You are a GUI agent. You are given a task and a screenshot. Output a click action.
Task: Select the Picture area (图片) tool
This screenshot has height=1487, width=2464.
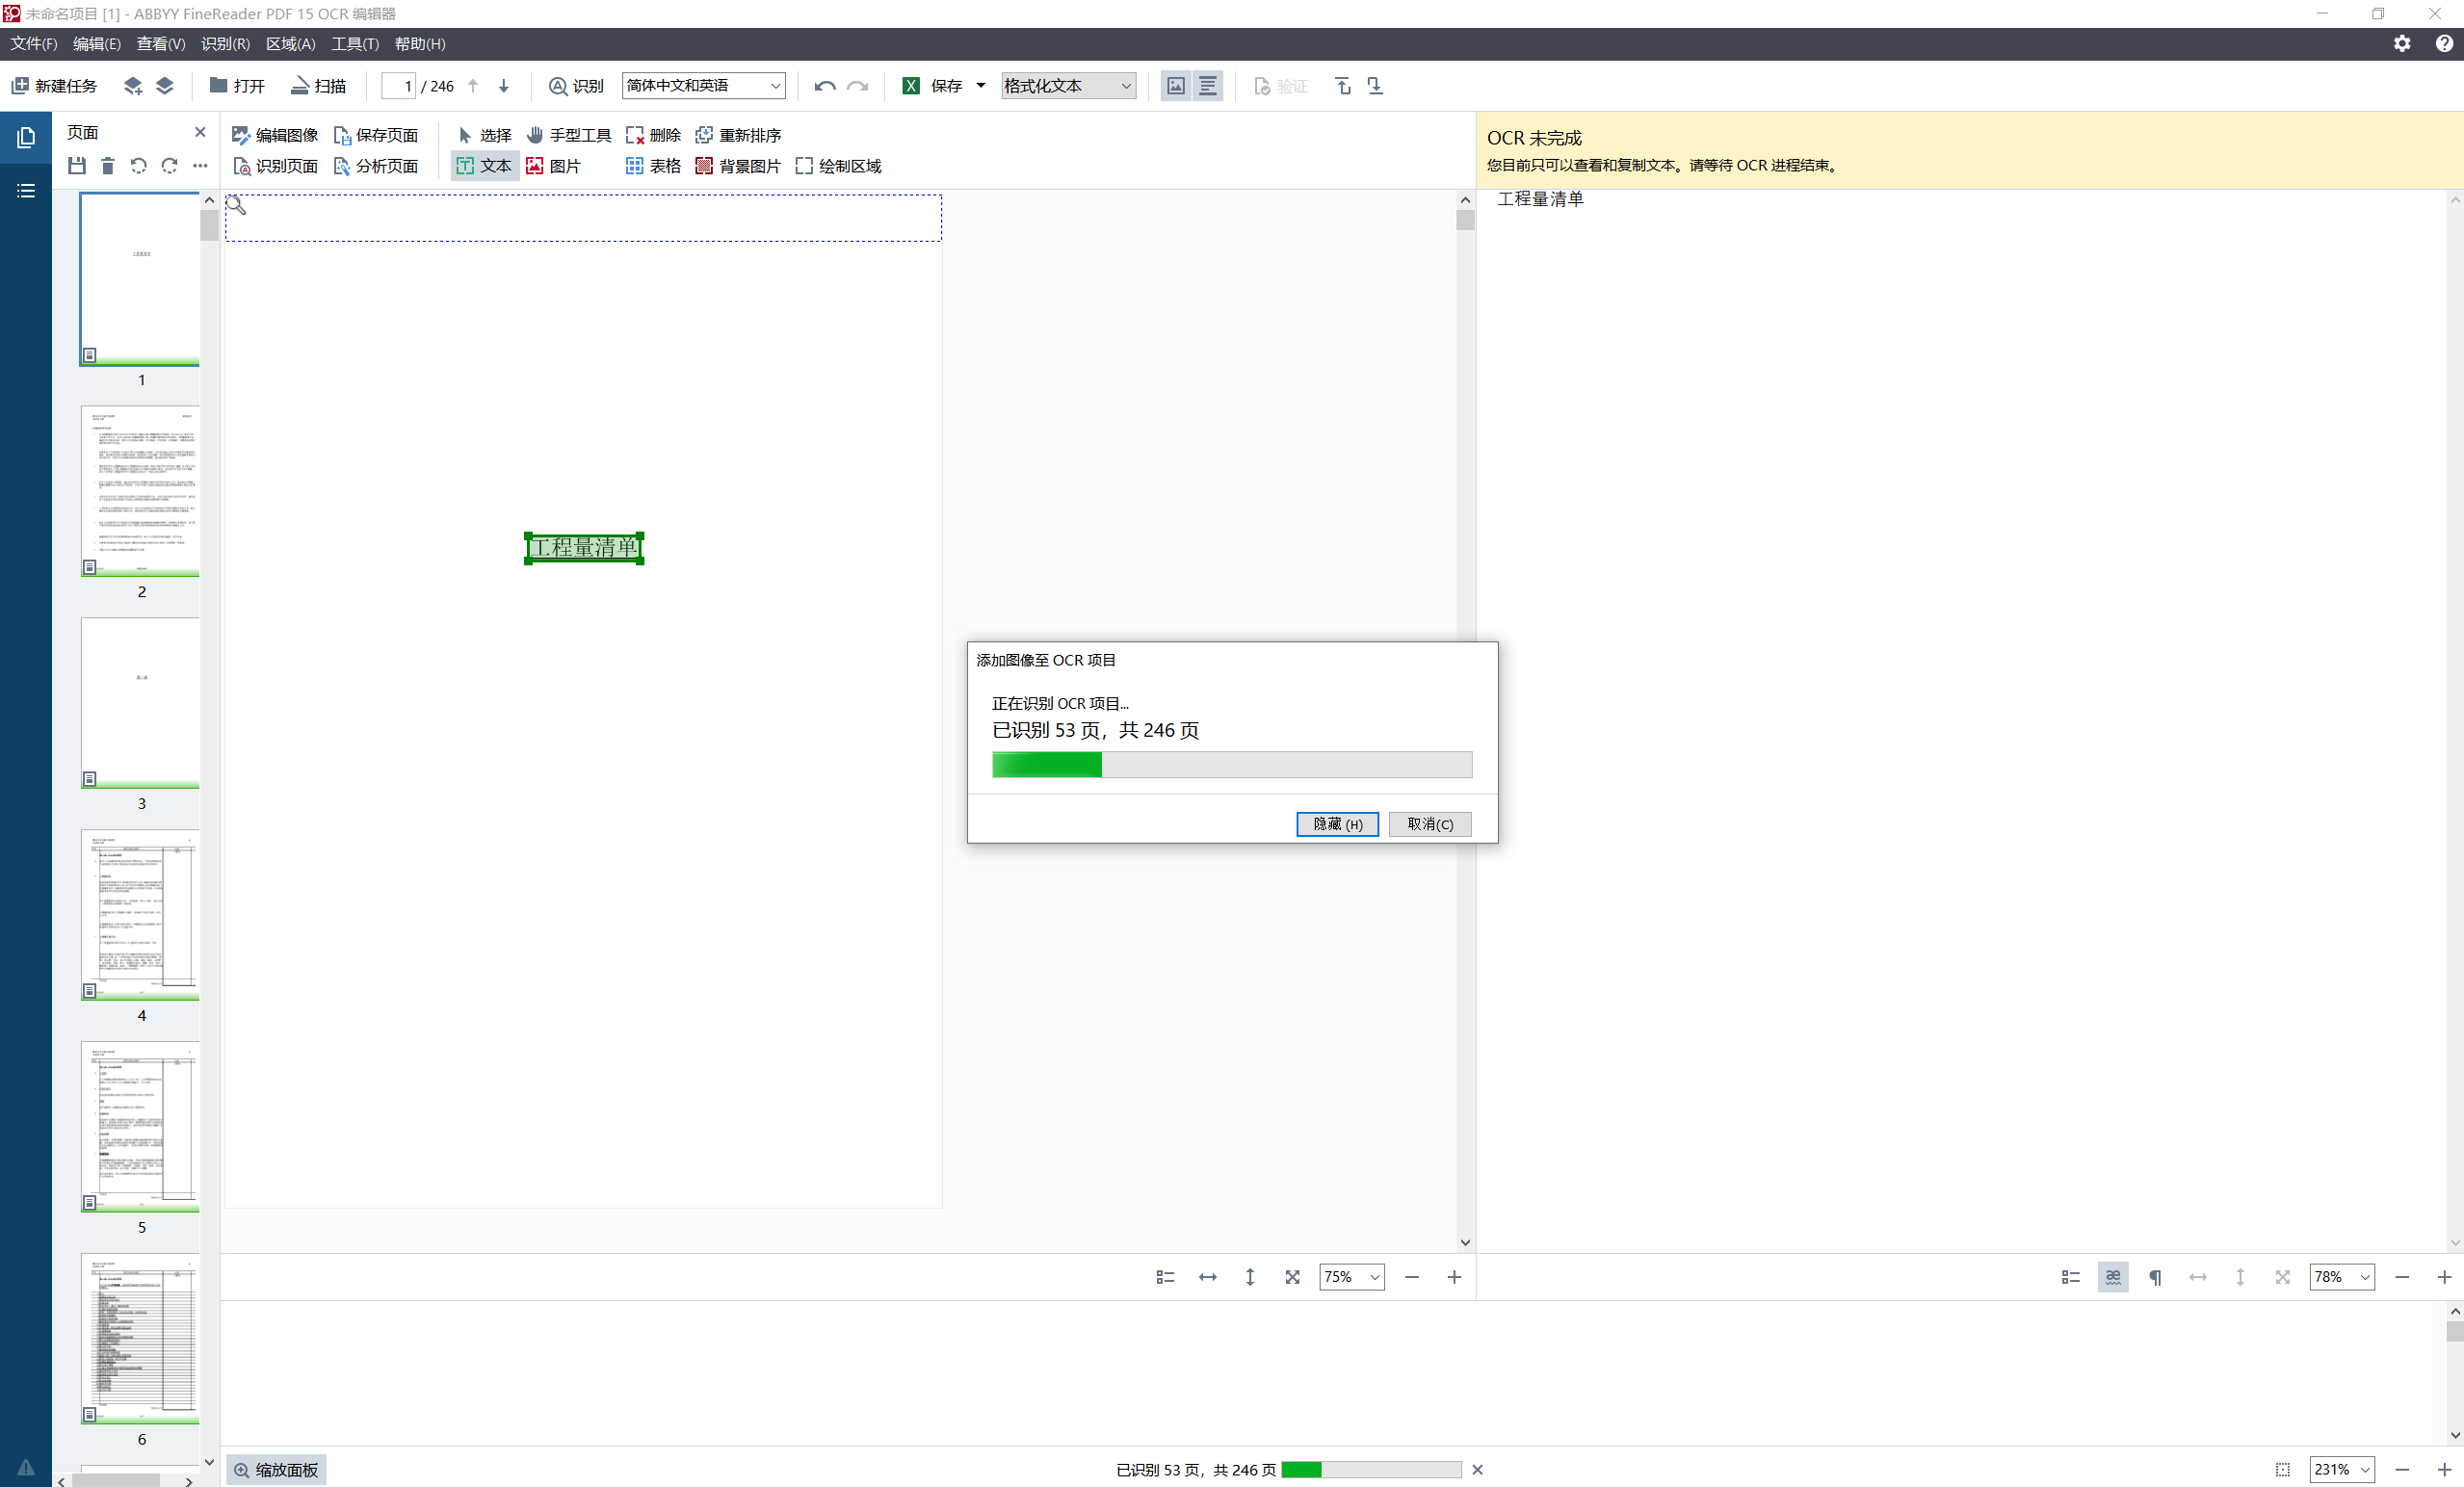[553, 166]
